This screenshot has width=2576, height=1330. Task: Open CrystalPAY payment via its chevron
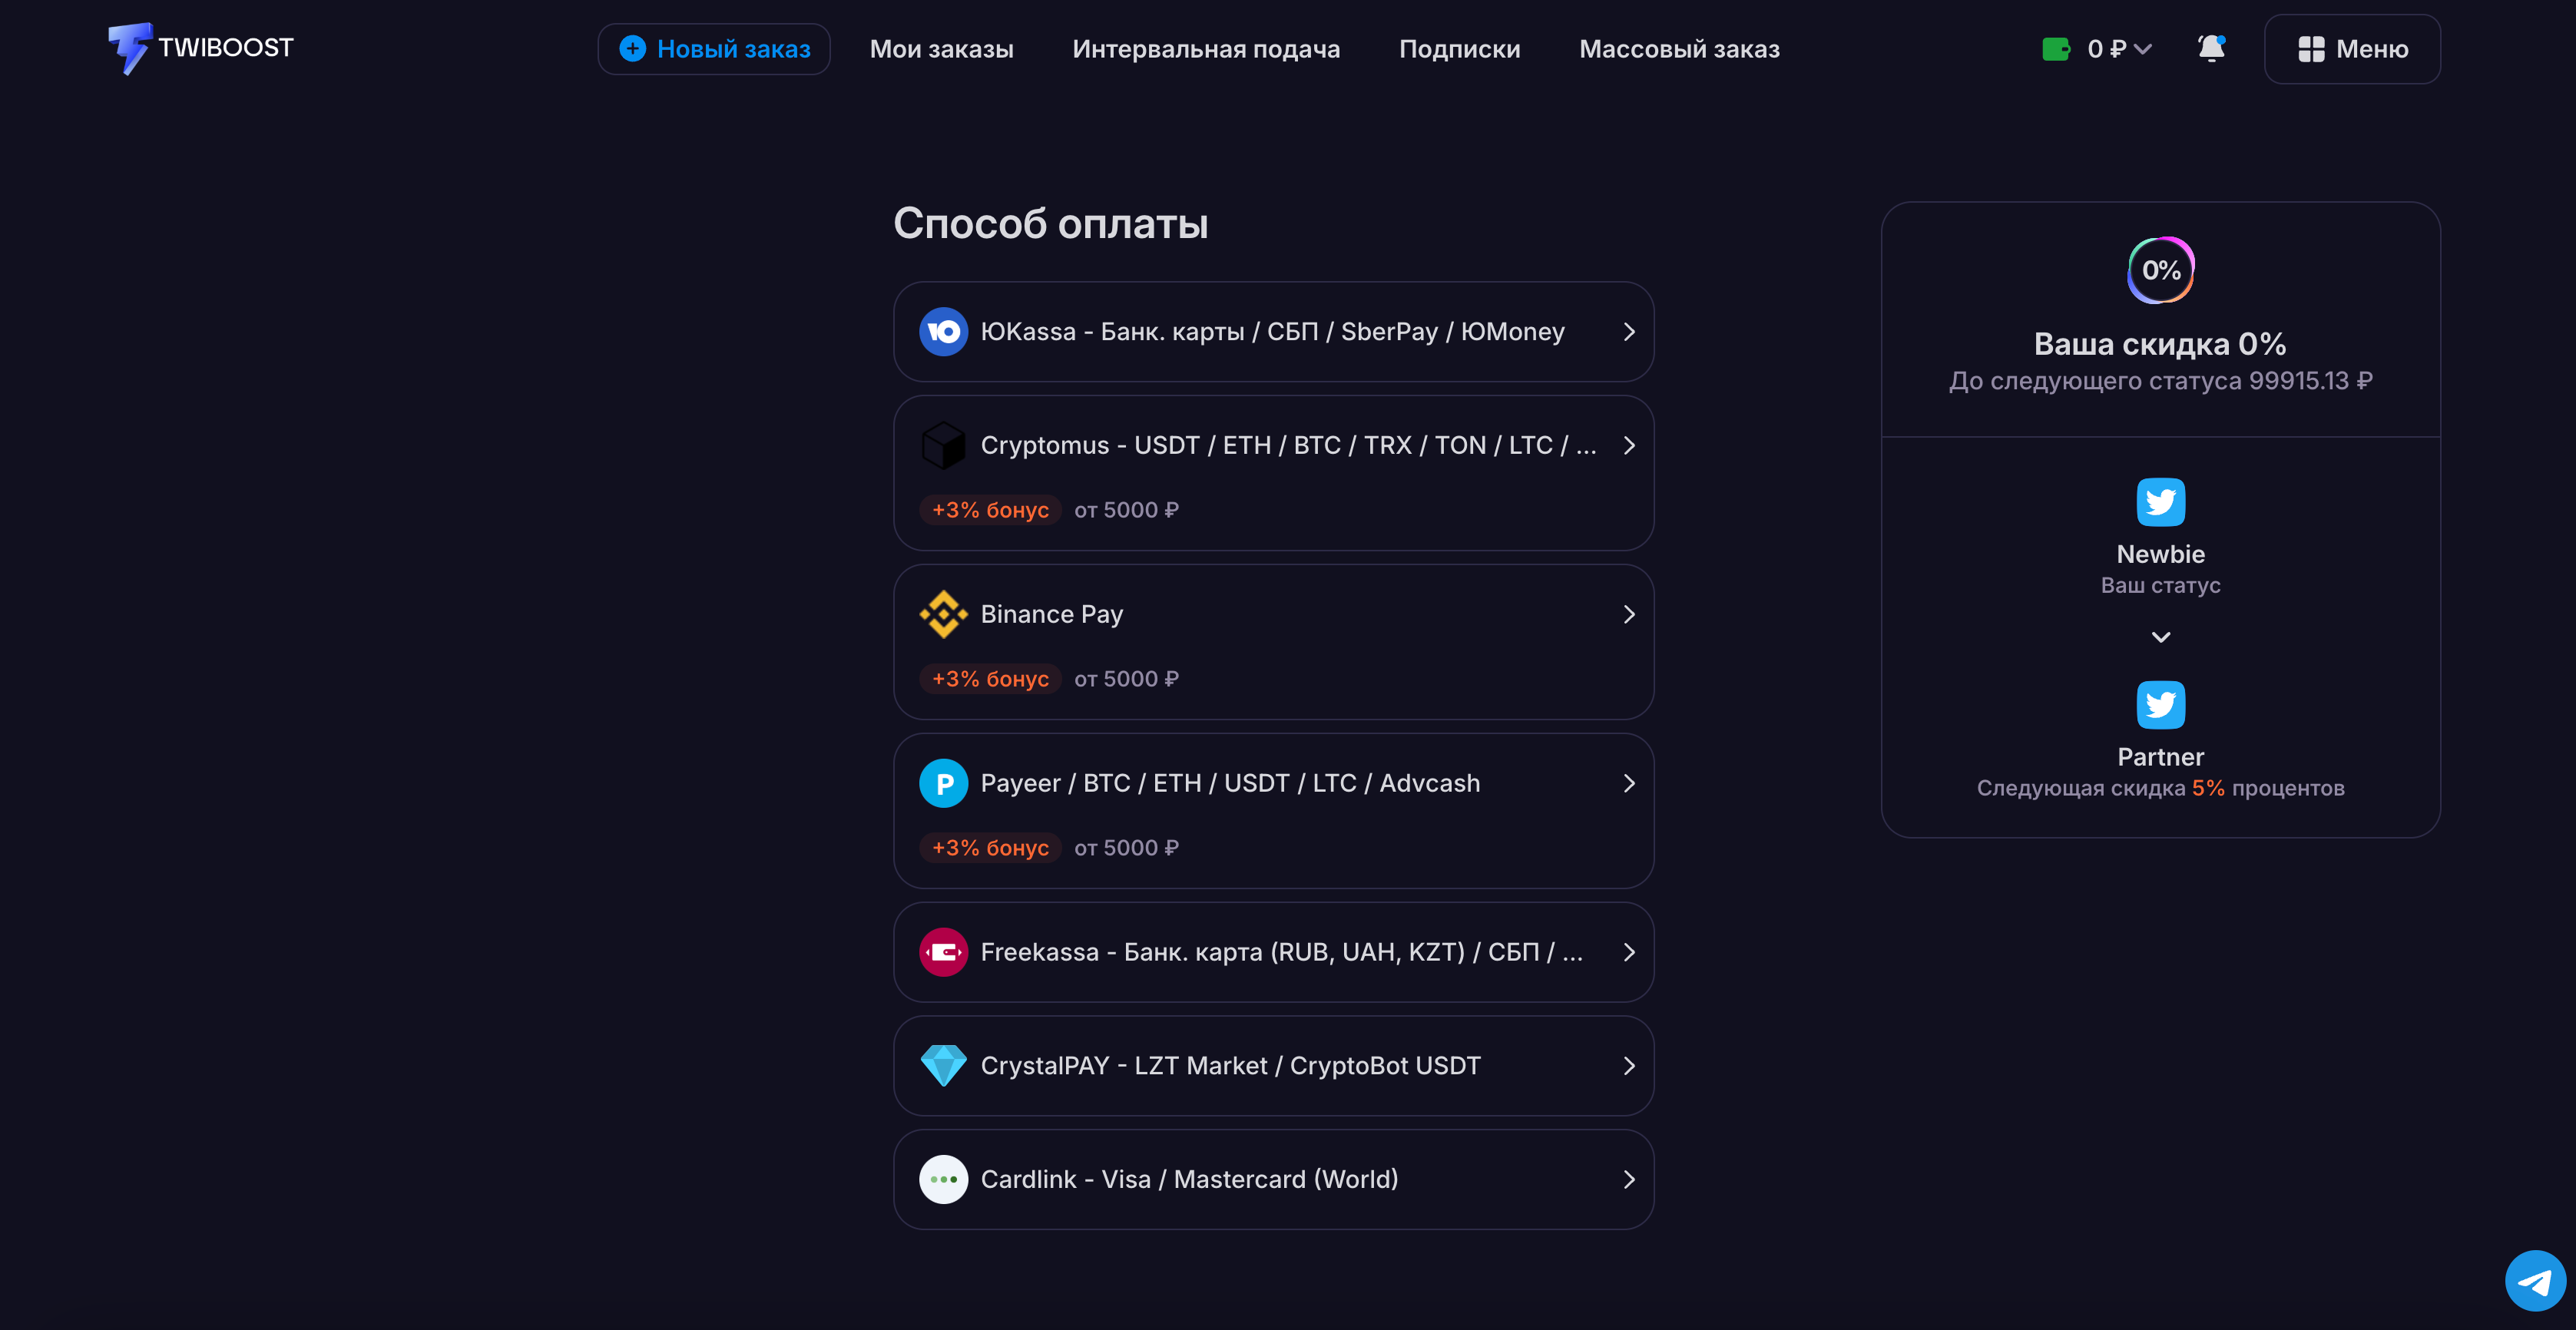[x=1629, y=1066]
